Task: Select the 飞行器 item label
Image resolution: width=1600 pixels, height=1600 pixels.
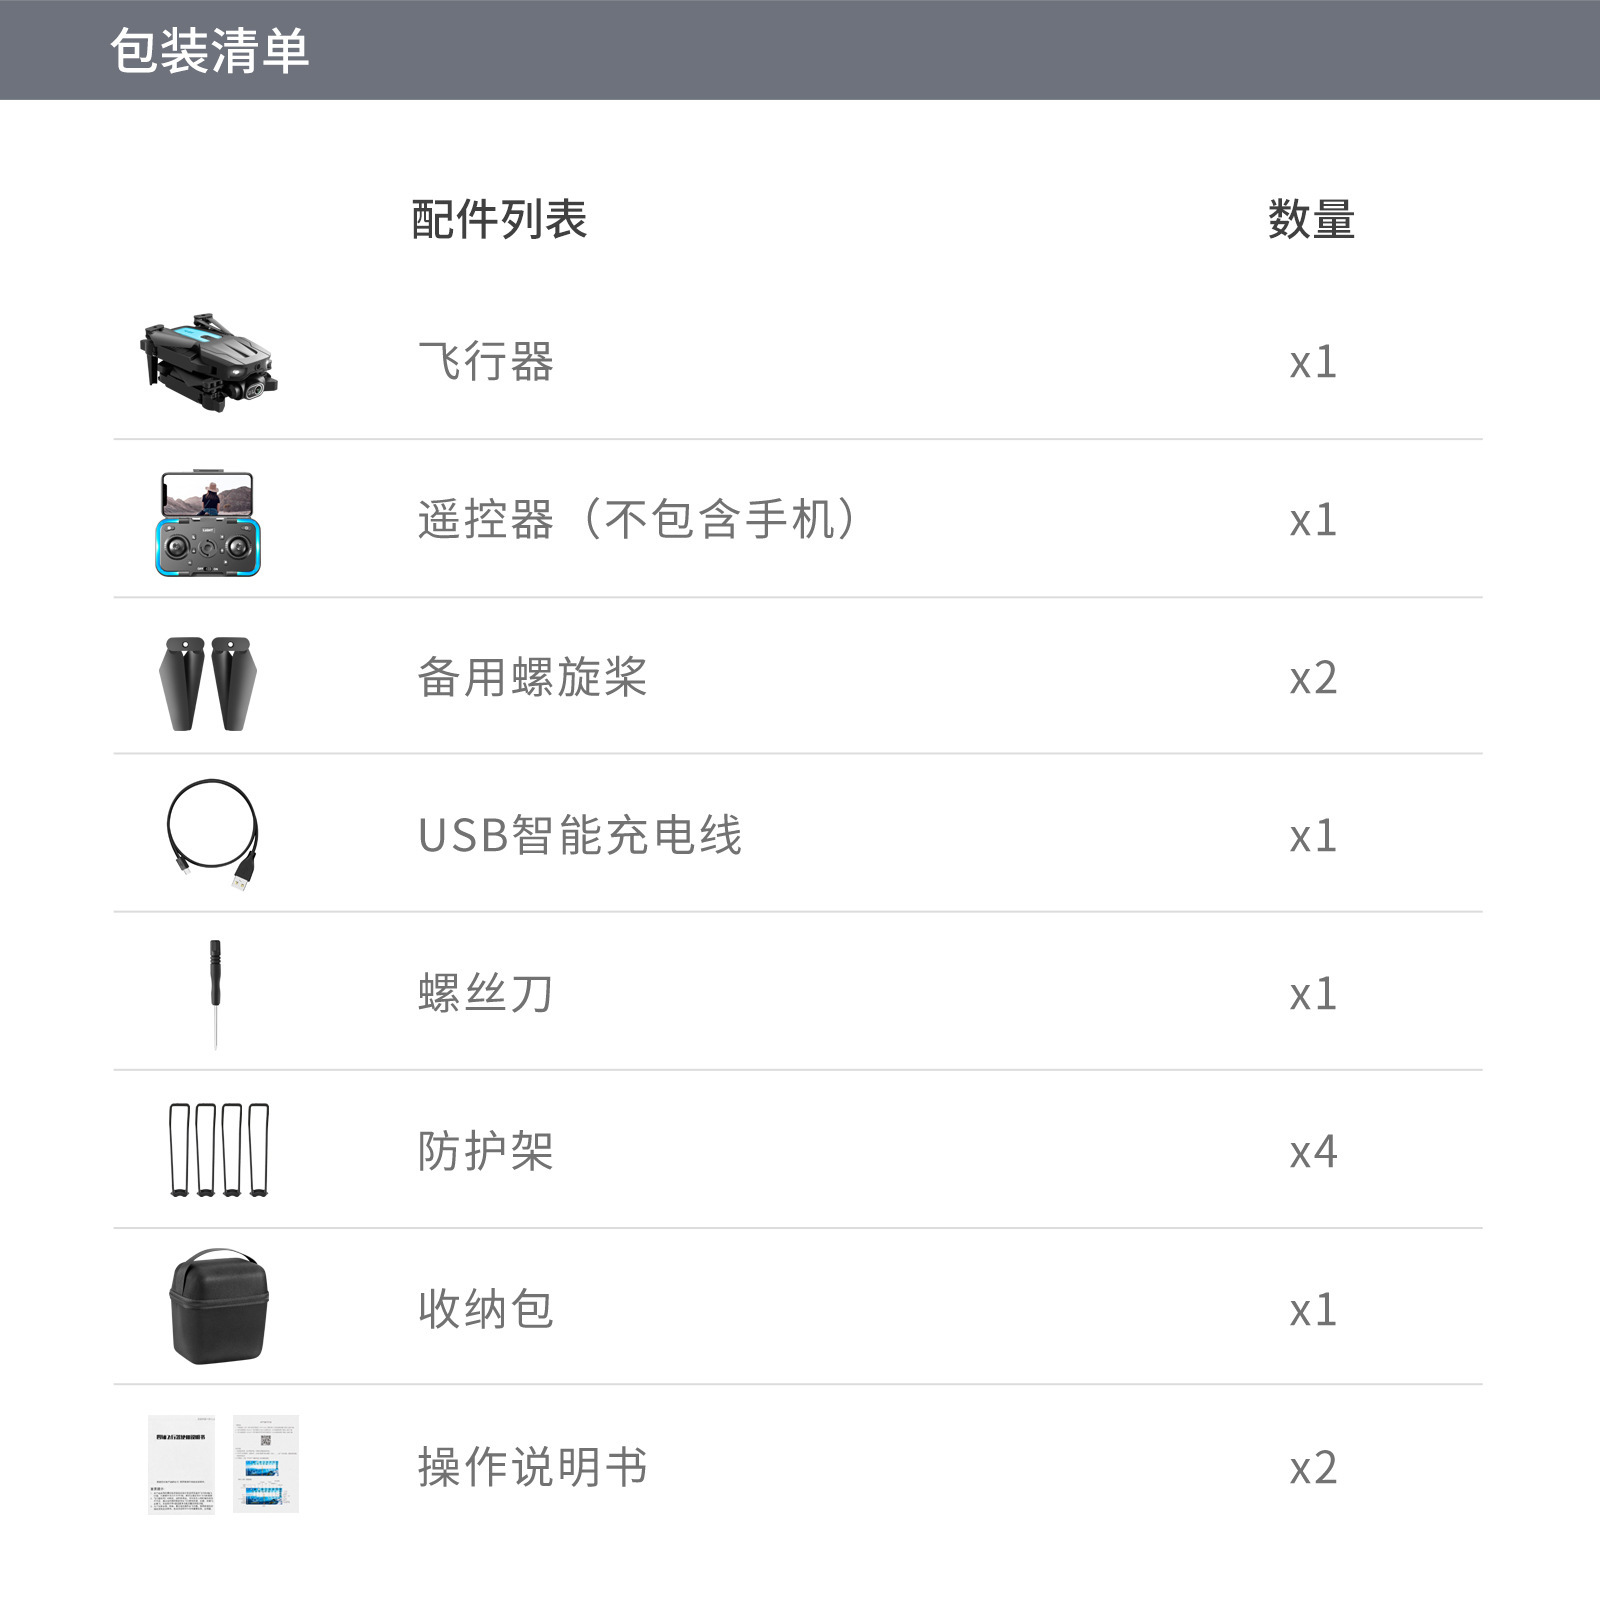Action: click(486, 362)
